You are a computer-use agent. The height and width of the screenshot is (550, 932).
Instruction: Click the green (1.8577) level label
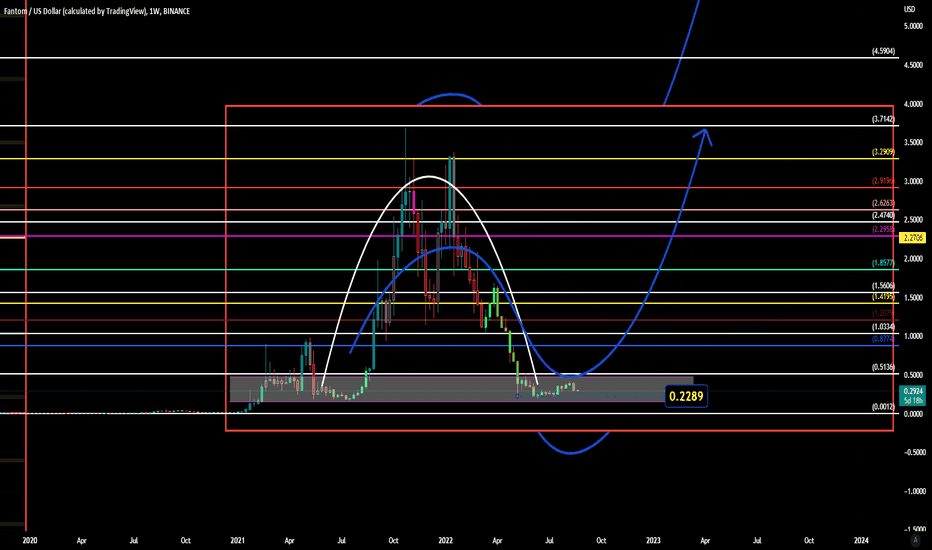[x=883, y=263]
